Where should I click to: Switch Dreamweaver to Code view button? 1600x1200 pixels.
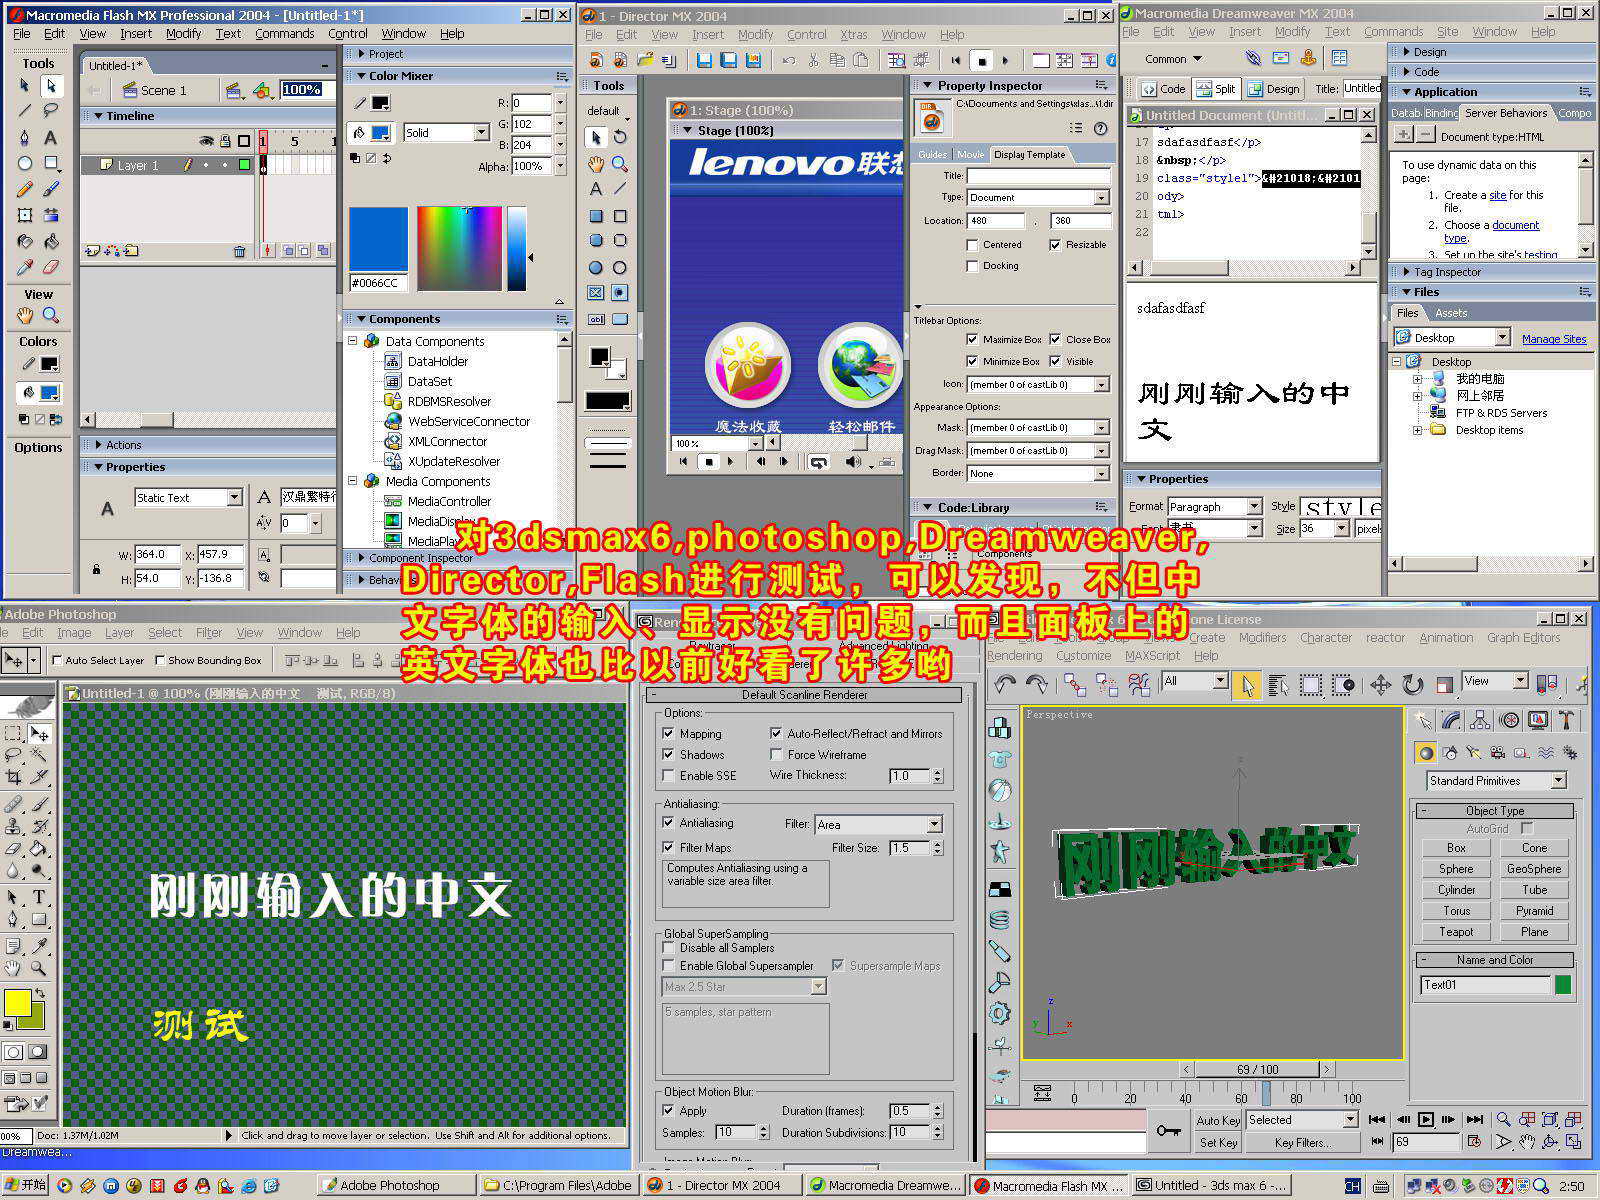coord(1163,89)
